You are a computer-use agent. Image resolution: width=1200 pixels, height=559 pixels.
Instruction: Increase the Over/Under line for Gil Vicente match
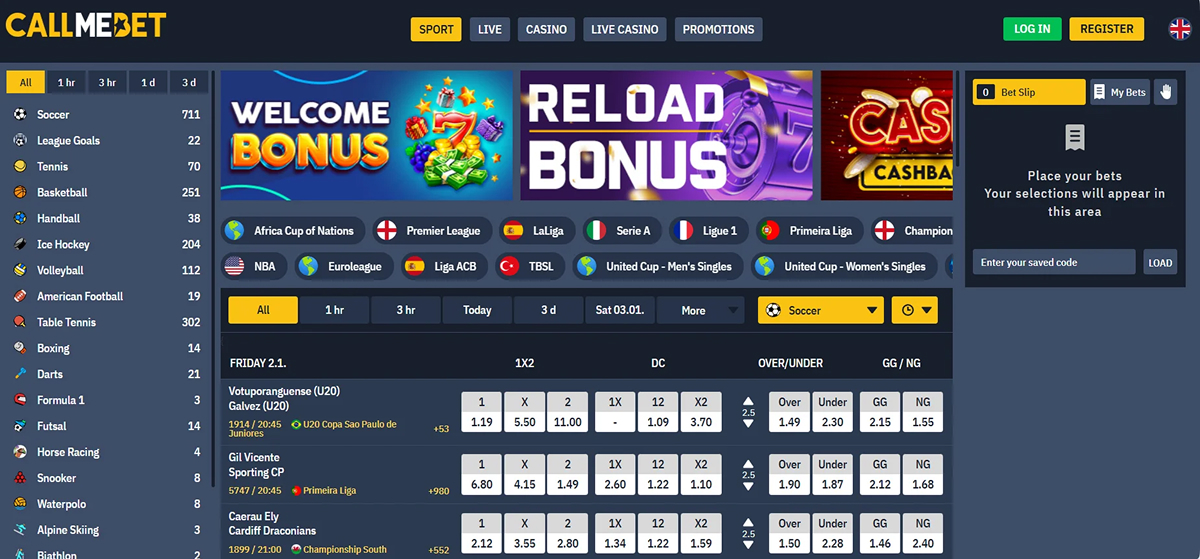748,462
